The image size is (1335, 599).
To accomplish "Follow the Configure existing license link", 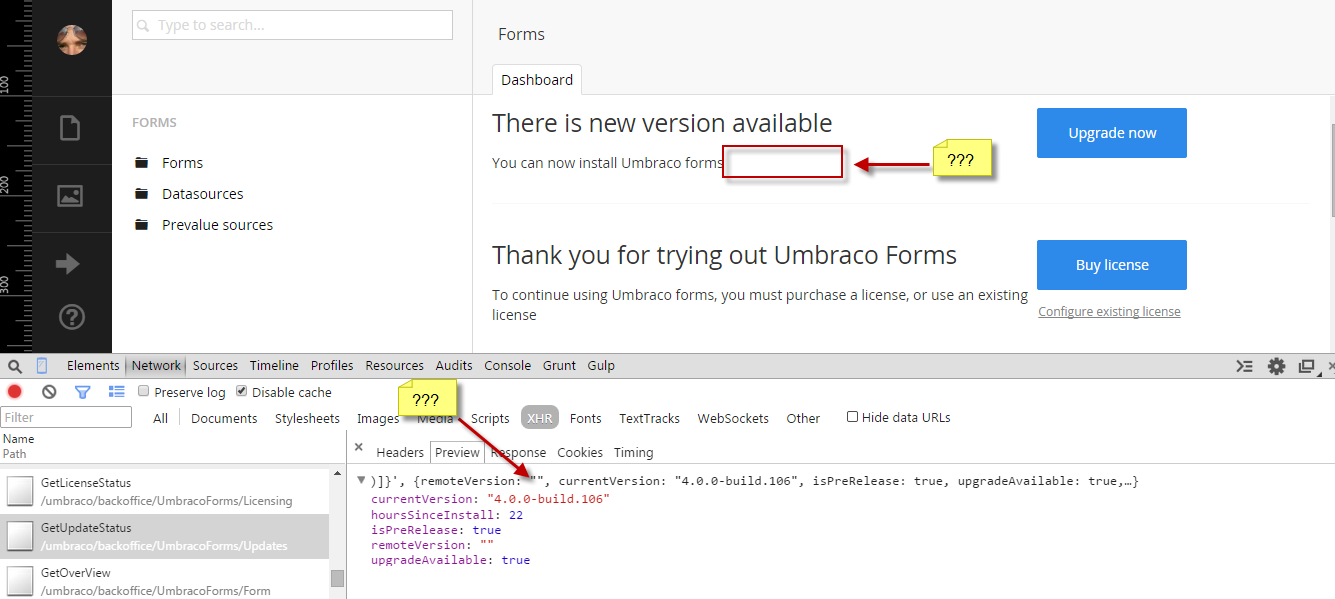I will click(x=1109, y=312).
